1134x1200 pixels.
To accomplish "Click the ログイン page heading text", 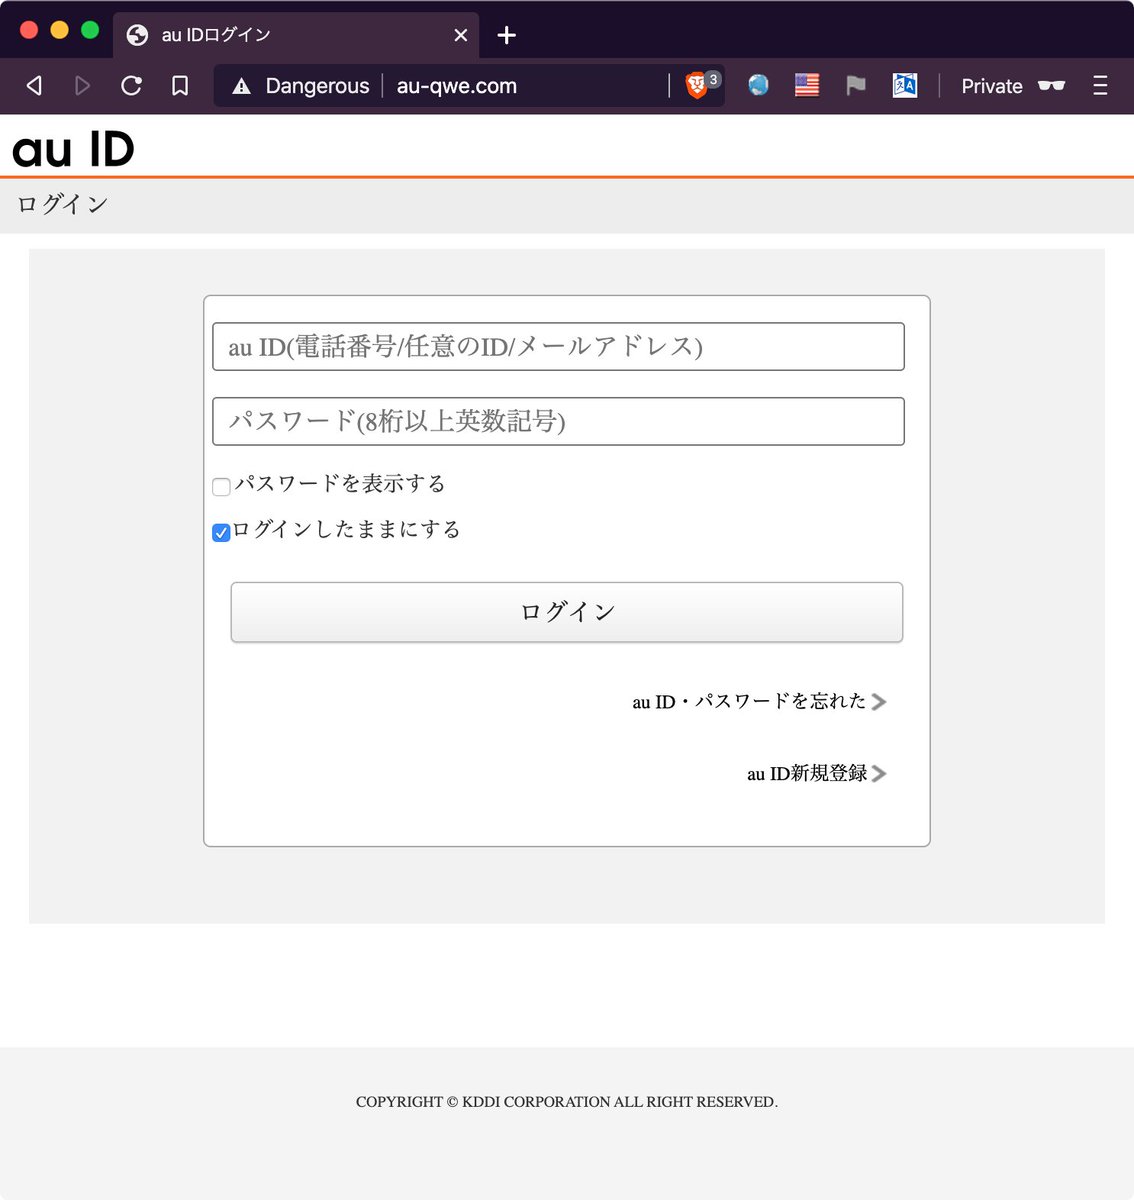I will click(x=63, y=204).
